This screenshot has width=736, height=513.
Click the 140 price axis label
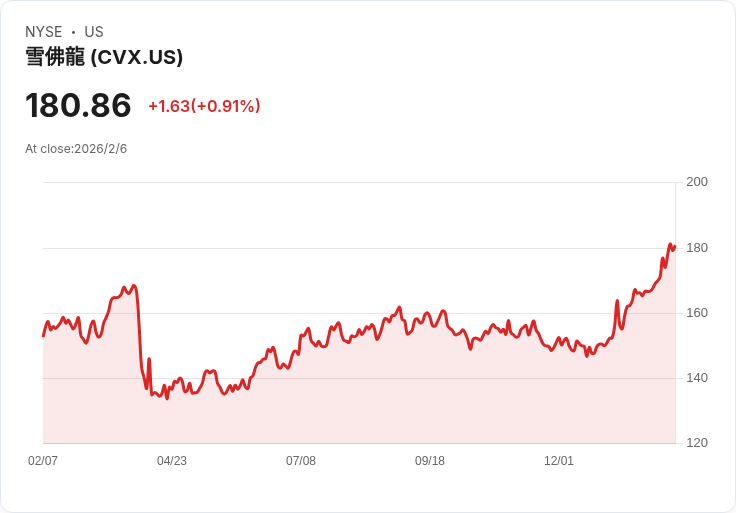click(x=697, y=378)
